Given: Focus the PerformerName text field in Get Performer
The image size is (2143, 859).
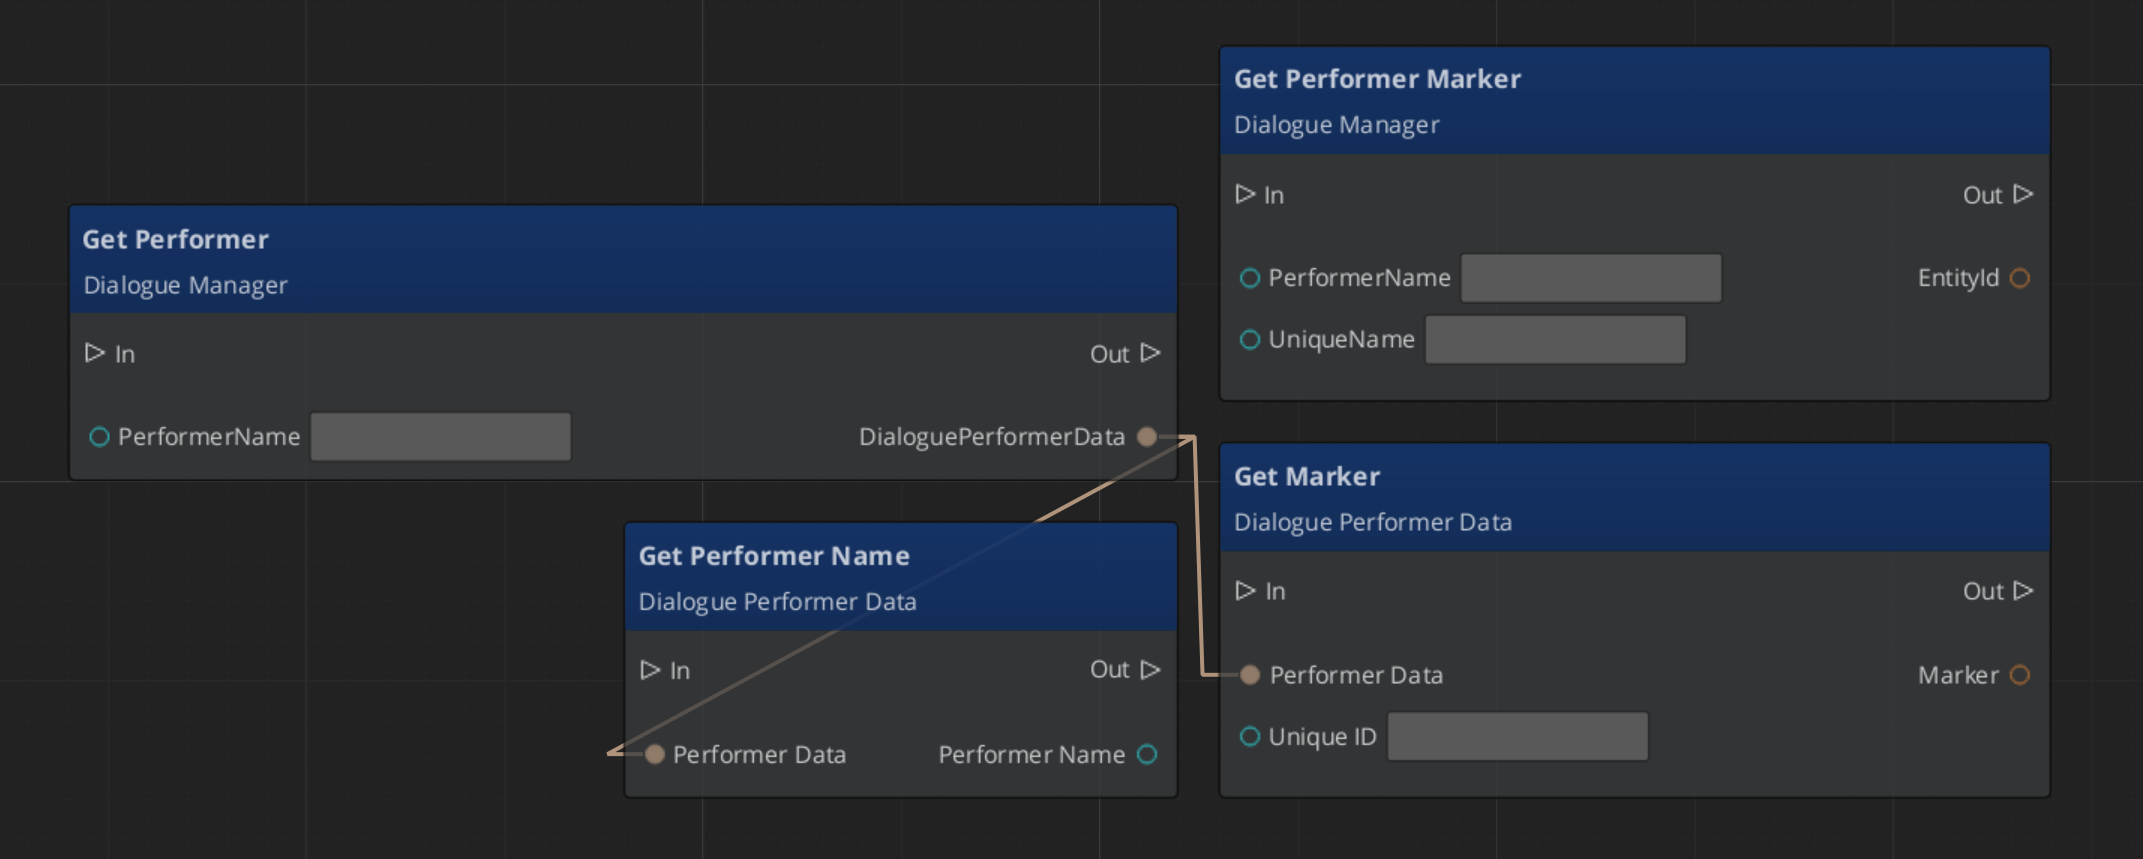Looking at the screenshot, I should (x=440, y=437).
